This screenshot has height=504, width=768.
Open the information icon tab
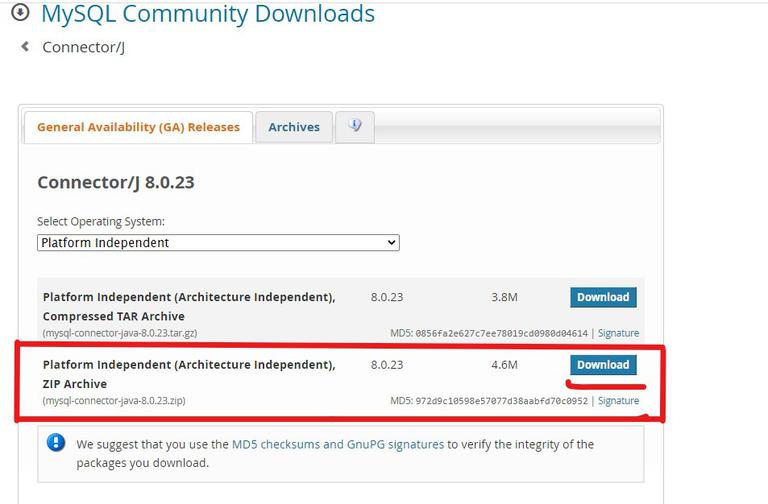pyautogui.click(x=355, y=127)
